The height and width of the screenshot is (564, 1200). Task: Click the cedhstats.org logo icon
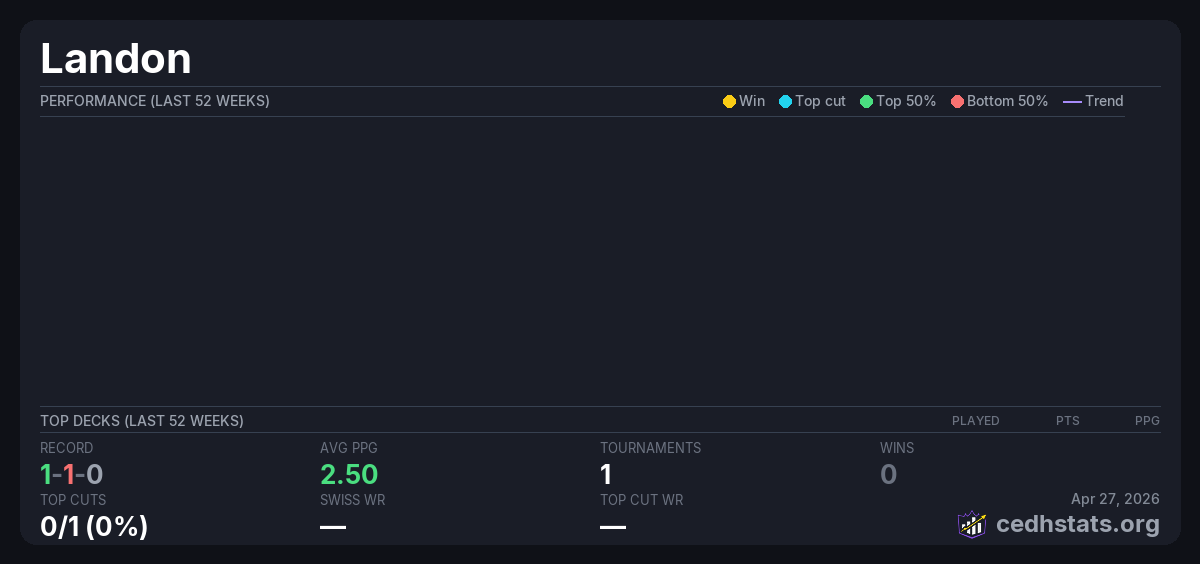(x=972, y=524)
